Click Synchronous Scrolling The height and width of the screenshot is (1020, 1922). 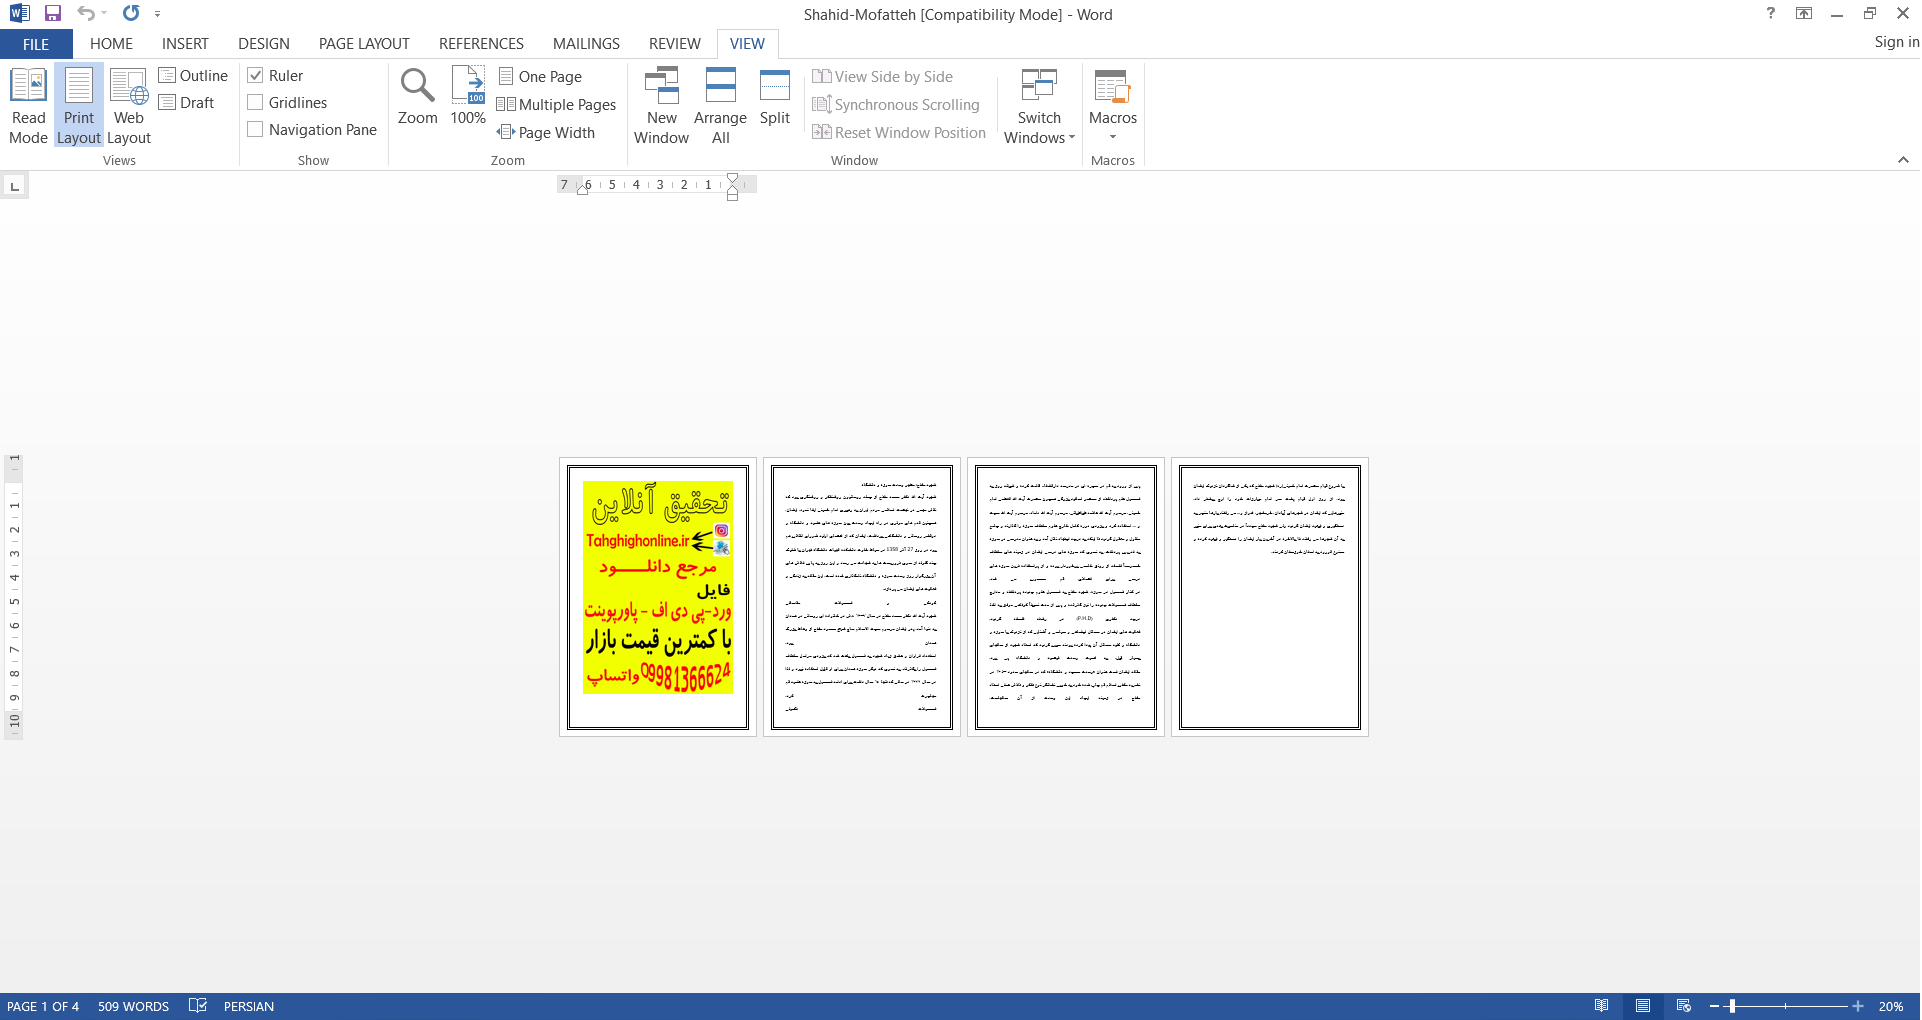coord(896,105)
